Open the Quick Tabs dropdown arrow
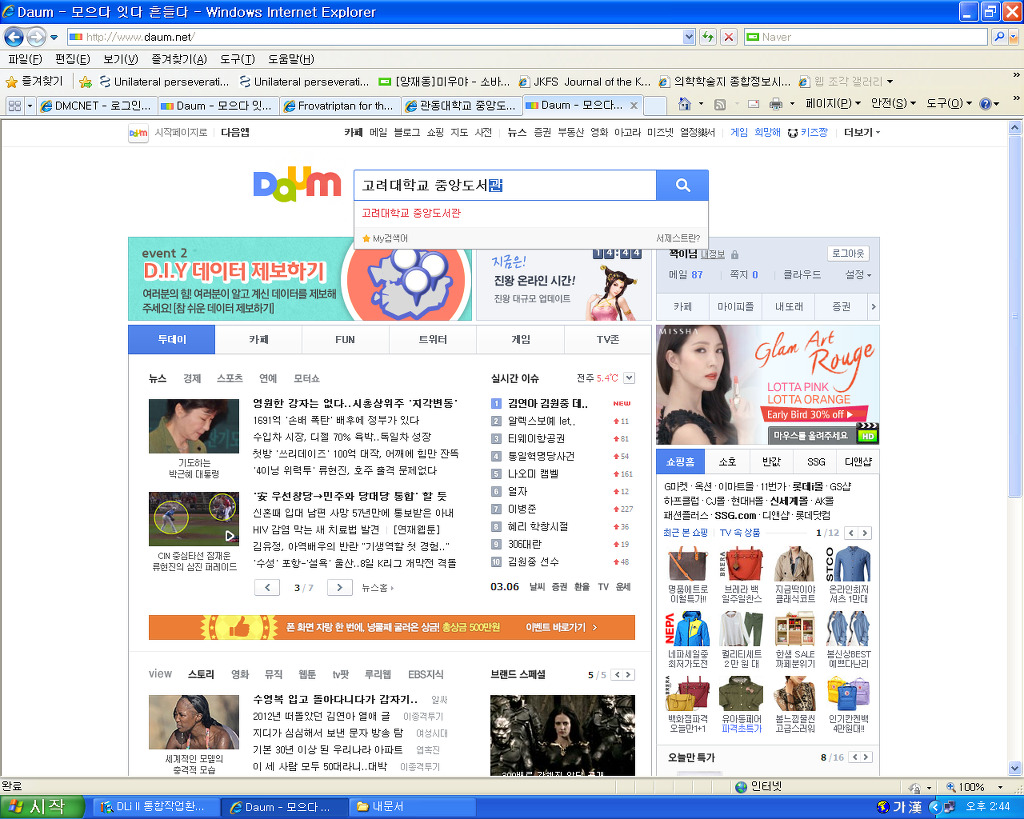Image resolution: width=1024 pixels, height=819 pixels. (x=30, y=105)
